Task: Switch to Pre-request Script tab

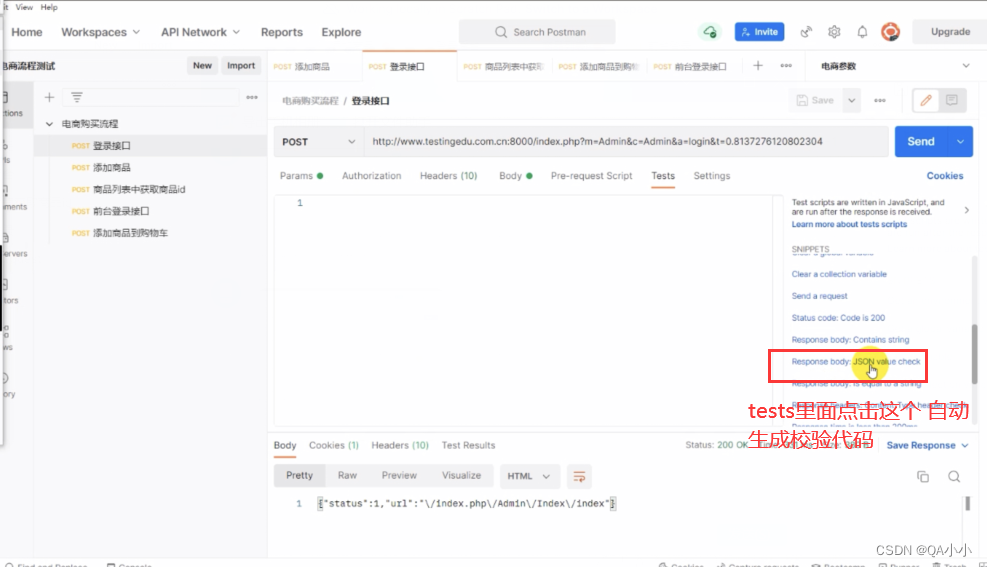Action: (591, 176)
